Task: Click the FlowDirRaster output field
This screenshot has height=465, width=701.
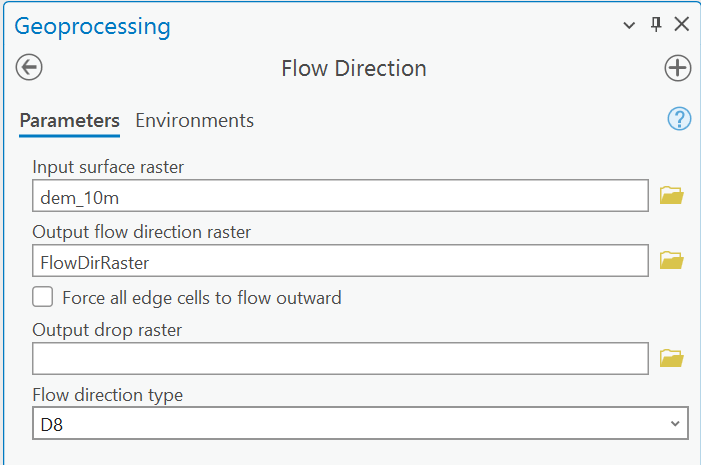Action: point(340,261)
